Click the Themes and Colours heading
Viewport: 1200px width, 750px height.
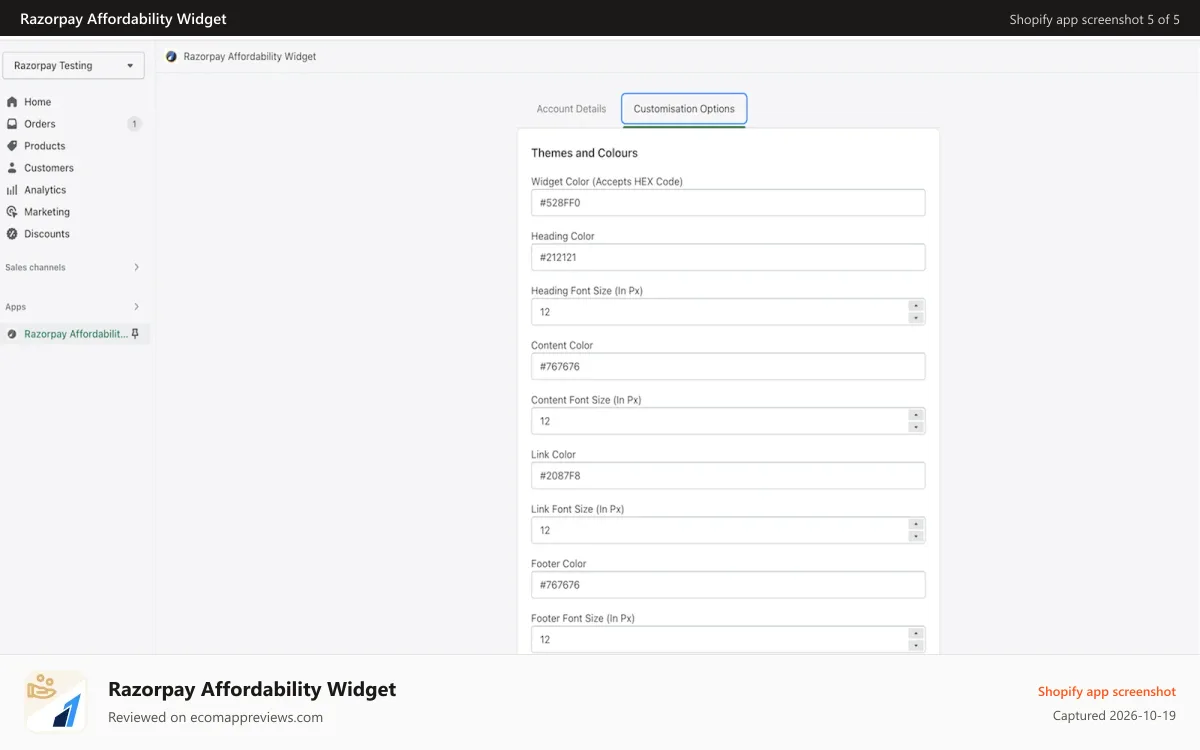(584, 153)
